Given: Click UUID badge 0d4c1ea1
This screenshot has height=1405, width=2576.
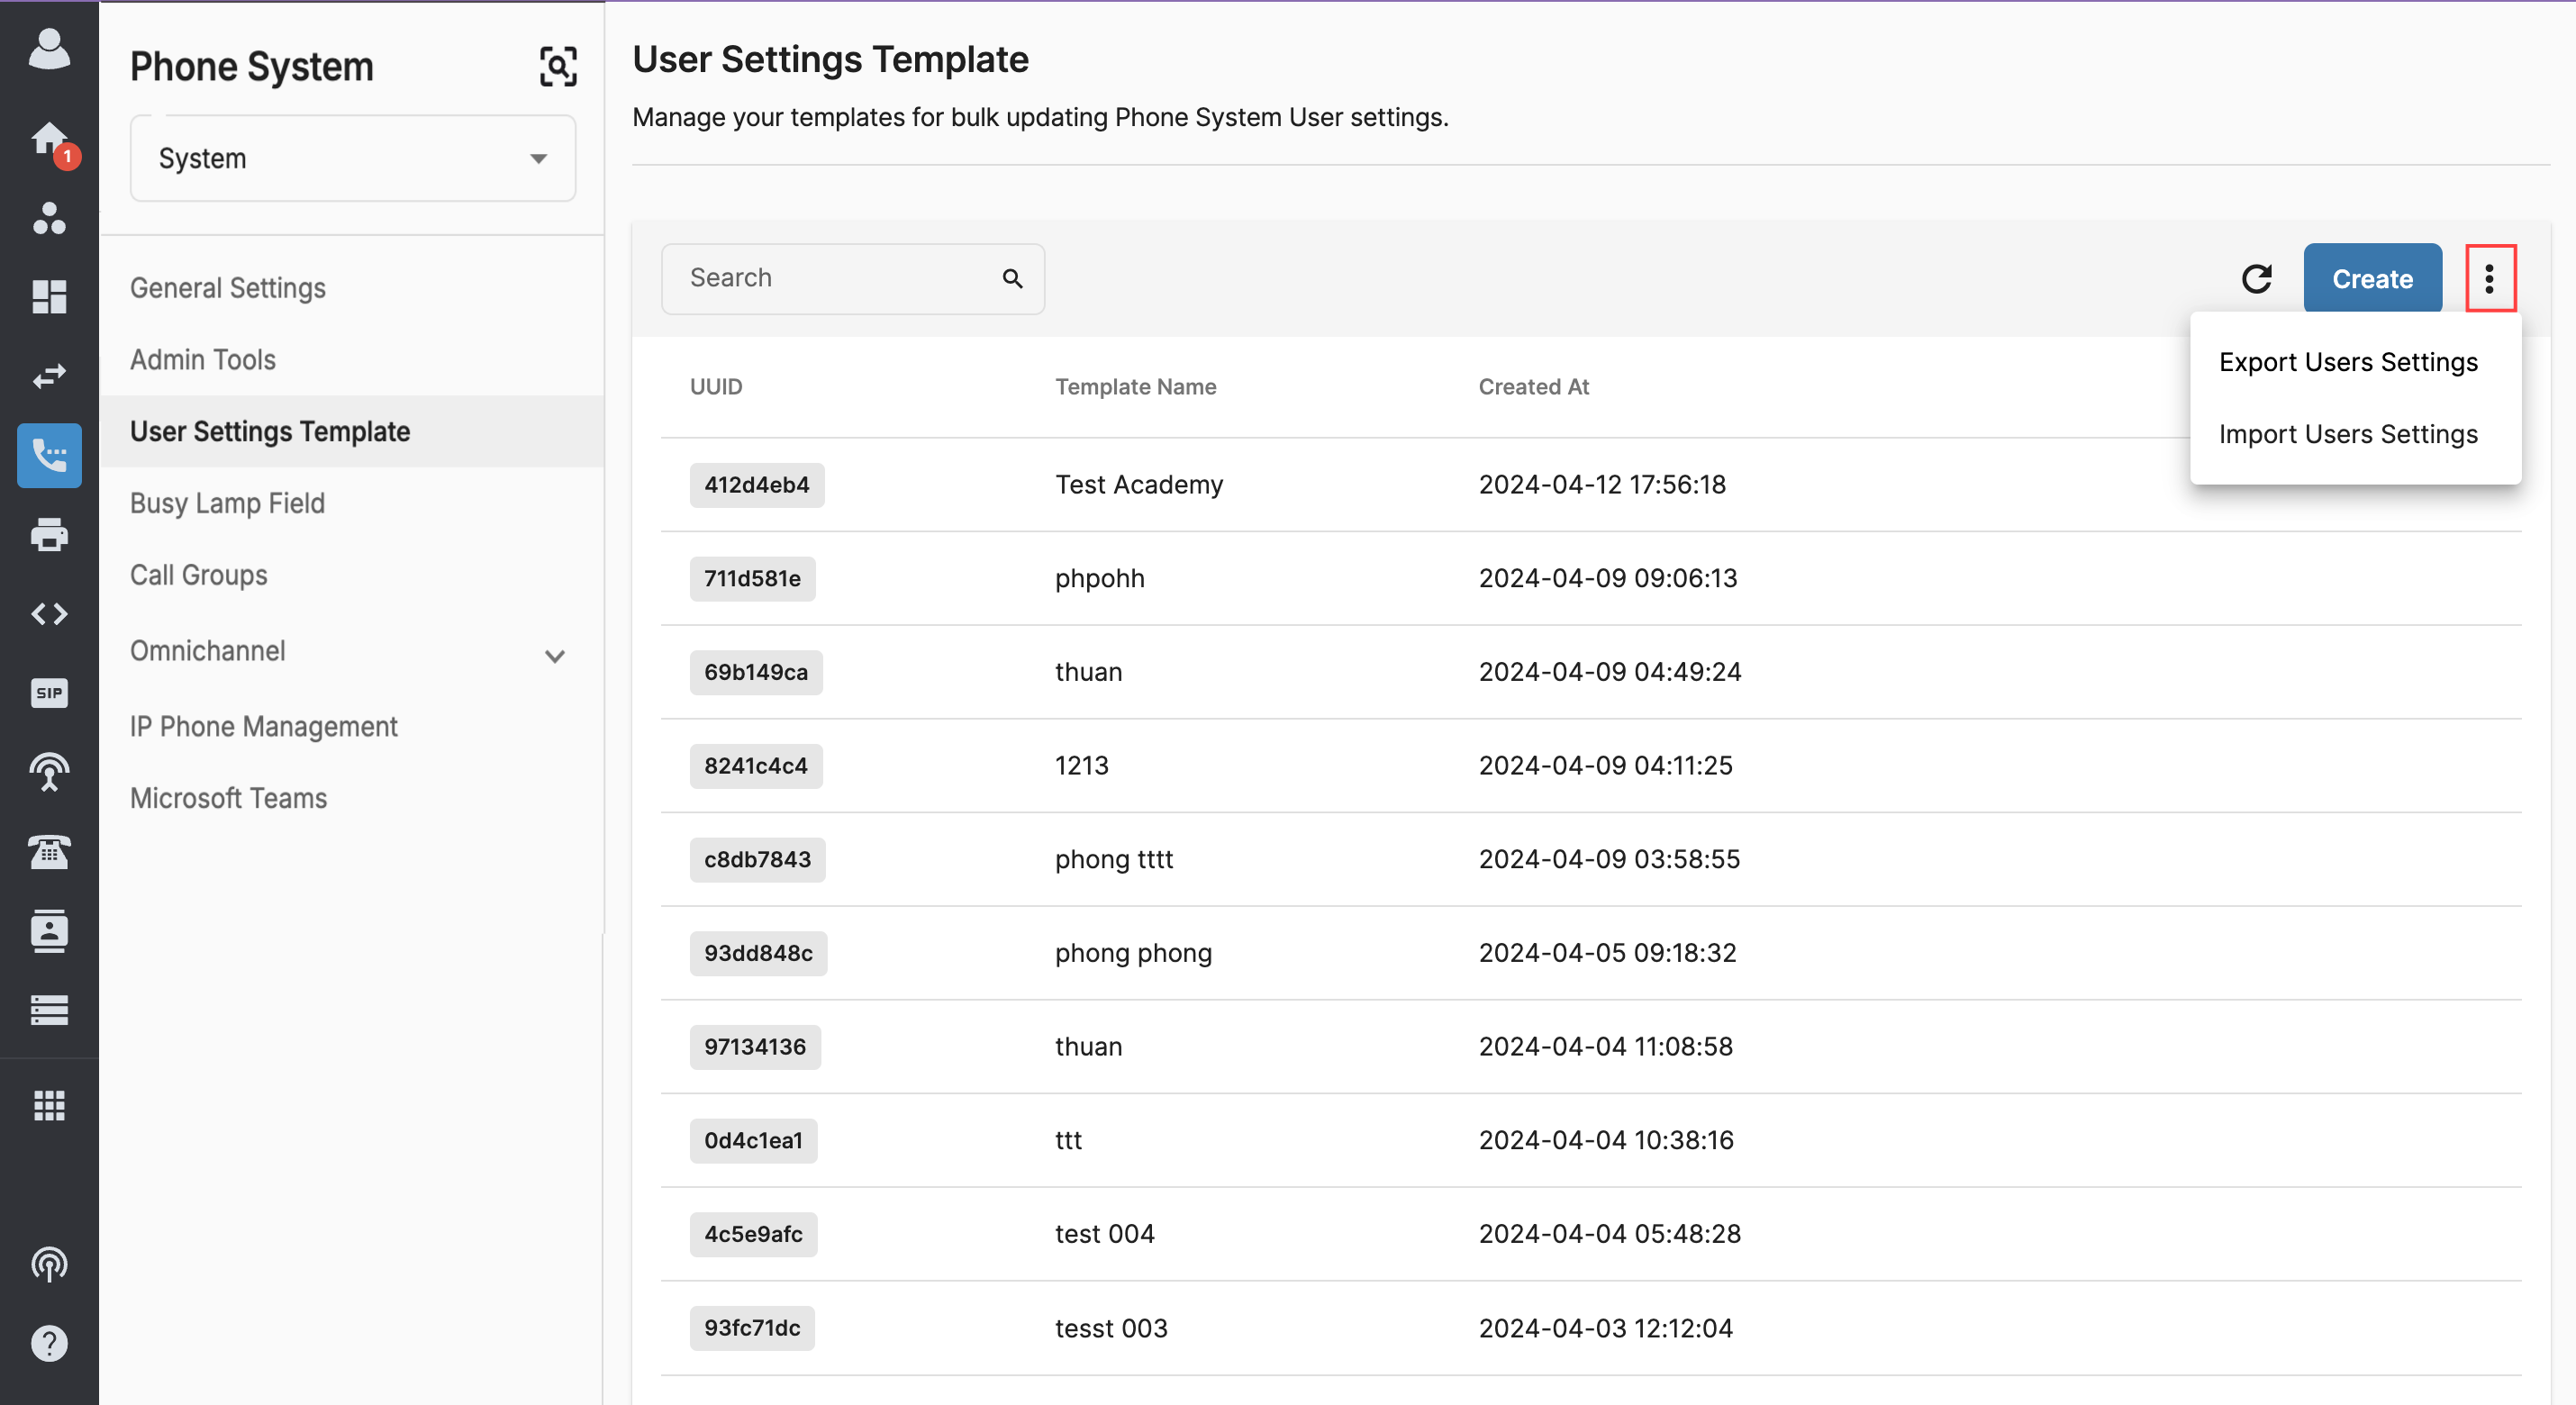Looking at the screenshot, I should click(753, 1141).
